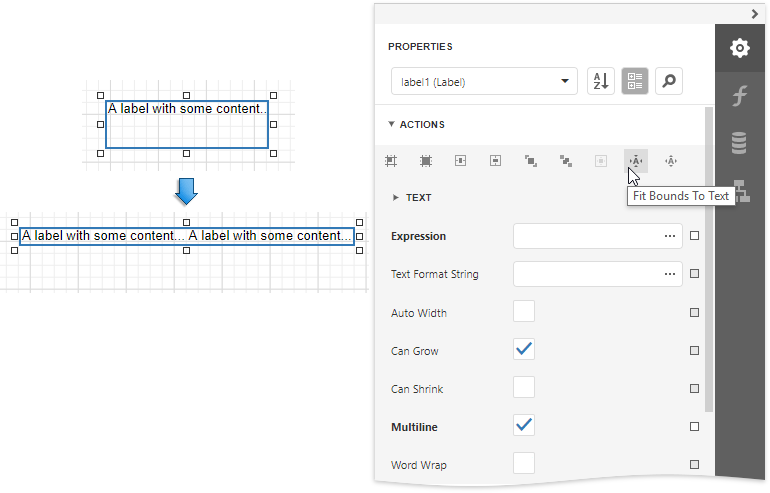The height and width of the screenshot is (493, 770).
Task: Switch to the Expressions tab in sidebar
Action: pyautogui.click(x=740, y=96)
